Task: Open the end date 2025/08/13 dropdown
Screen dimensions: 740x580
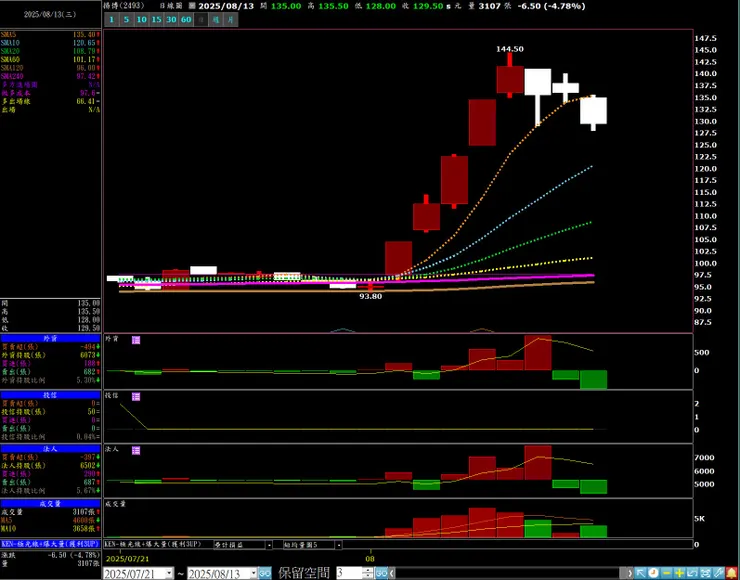Action: click(x=253, y=573)
